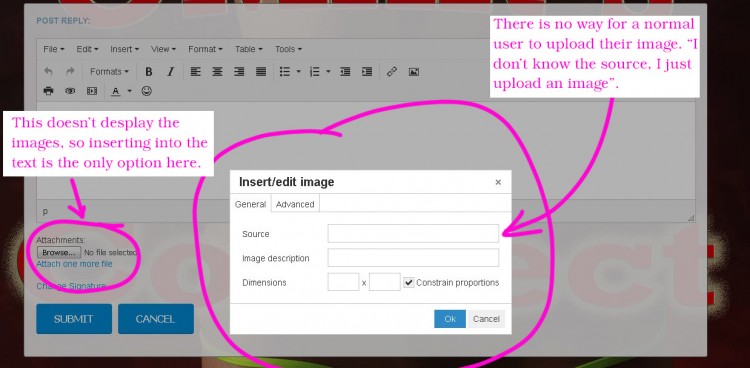Align text left
Viewport: 750px width, 368px height.
point(195,72)
